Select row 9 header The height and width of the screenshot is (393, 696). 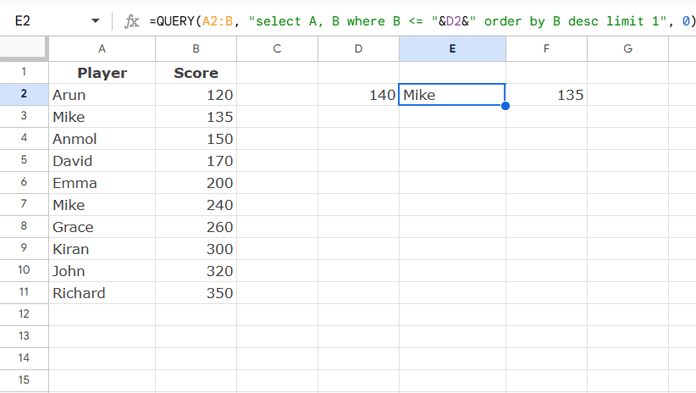[x=24, y=249]
